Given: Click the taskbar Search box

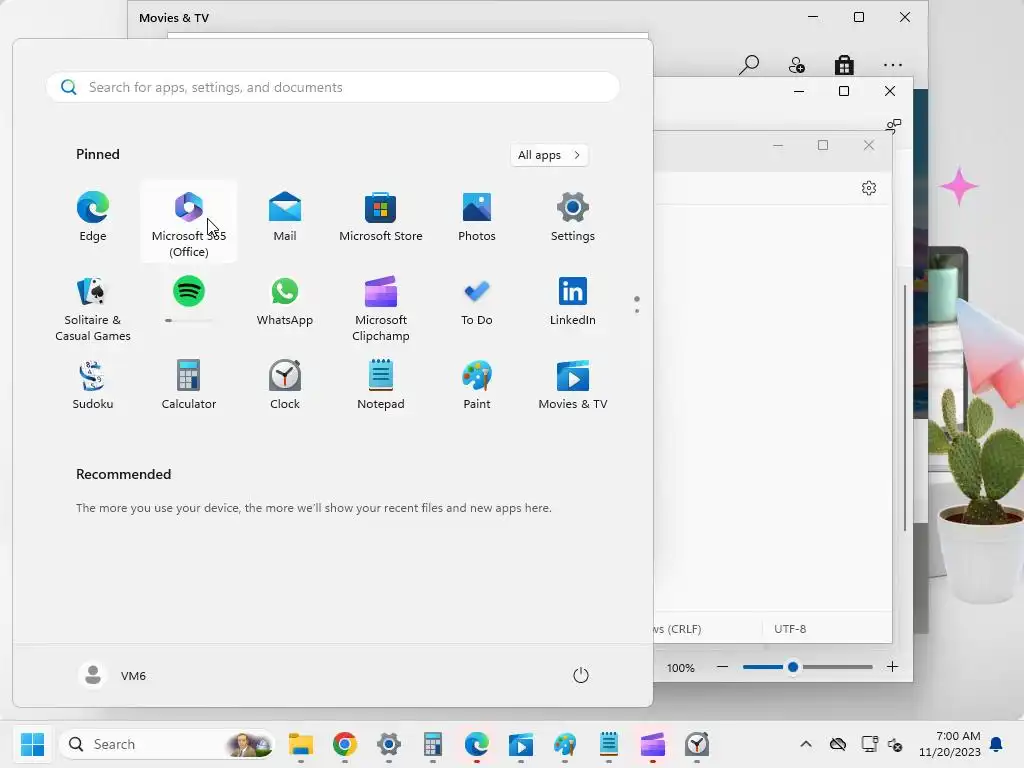Looking at the screenshot, I should pos(167,744).
